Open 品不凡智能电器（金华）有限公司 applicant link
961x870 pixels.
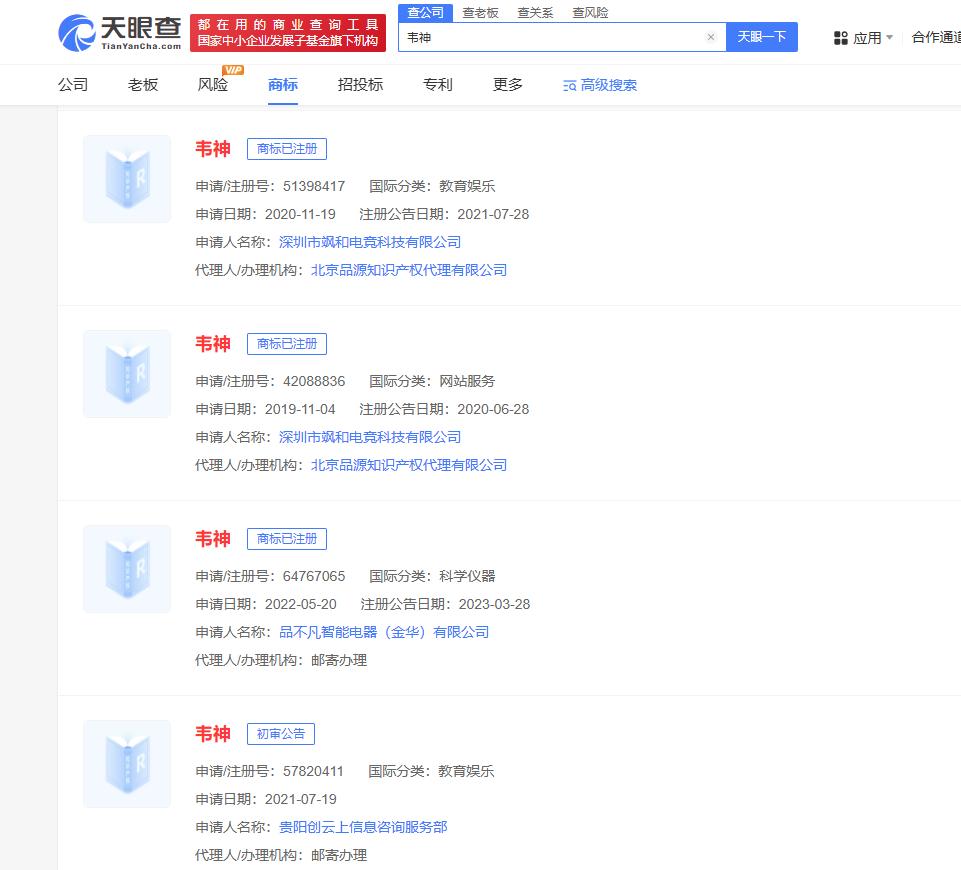384,632
